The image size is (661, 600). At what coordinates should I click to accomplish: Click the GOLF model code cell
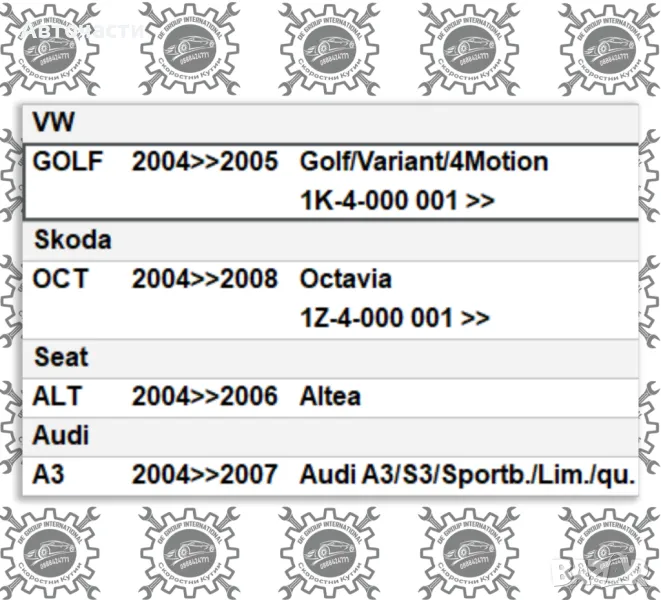click(x=68, y=162)
